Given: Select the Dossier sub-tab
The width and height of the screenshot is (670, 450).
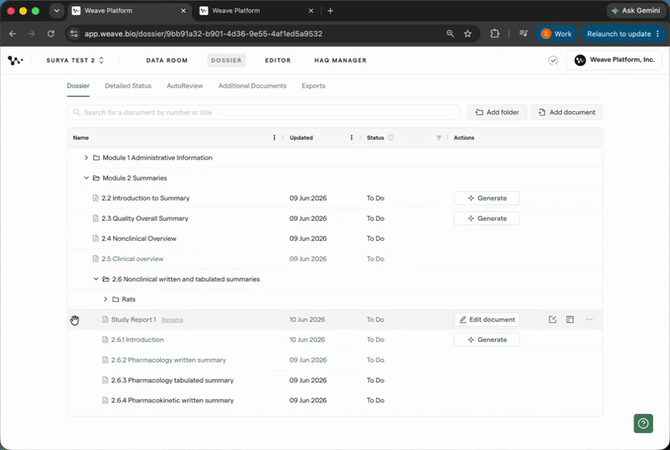Looking at the screenshot, I should [x=78, y=86].
